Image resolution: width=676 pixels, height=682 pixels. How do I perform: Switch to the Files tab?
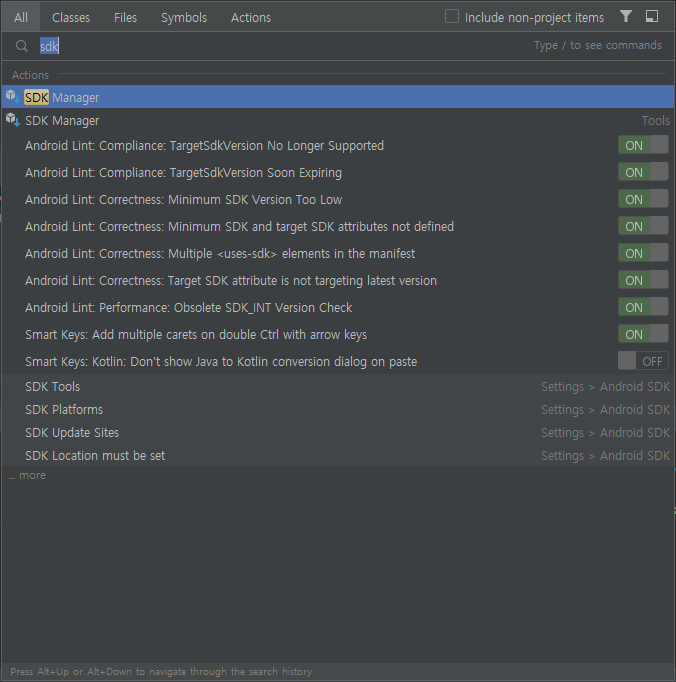[125, 17]
